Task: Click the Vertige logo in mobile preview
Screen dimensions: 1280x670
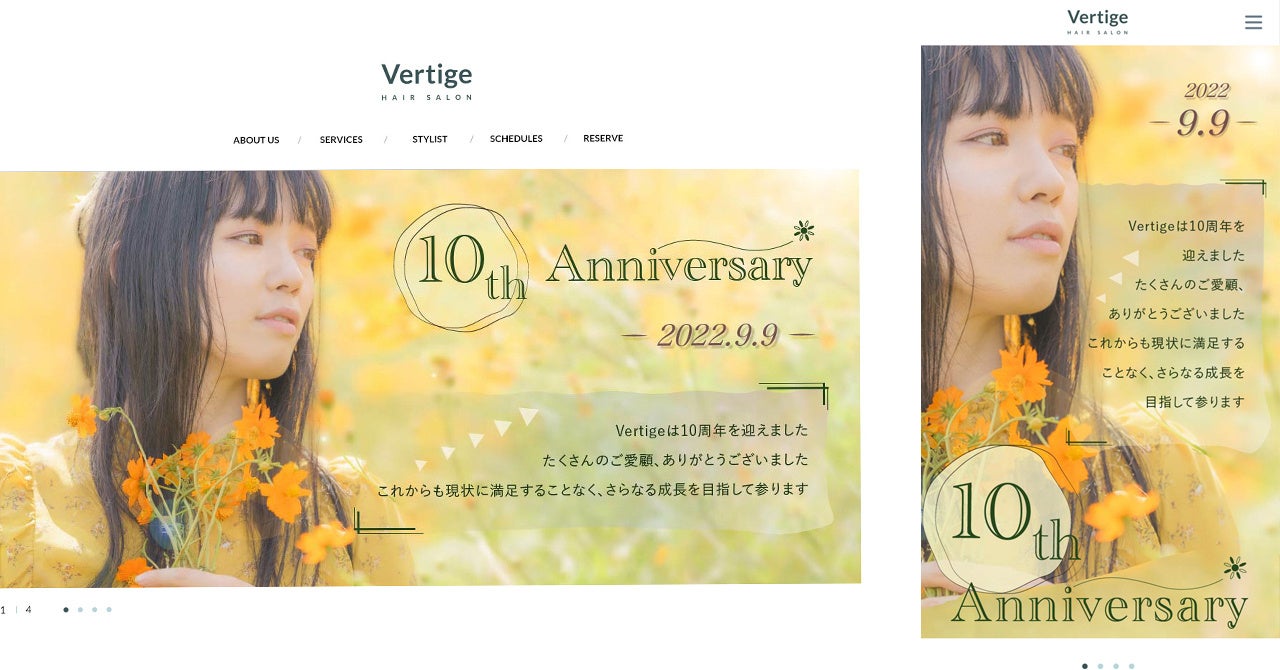Action: (x=1097, y=22)
